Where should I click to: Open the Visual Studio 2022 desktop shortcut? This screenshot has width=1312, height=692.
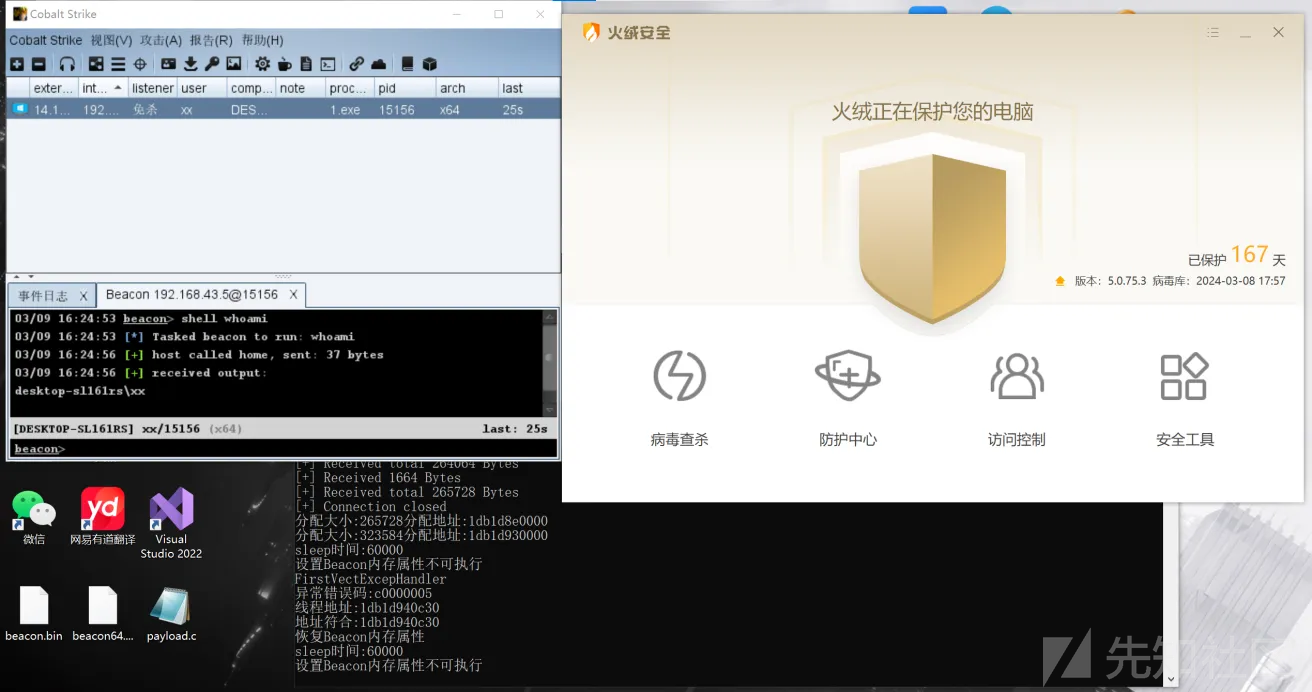click(171, 523)
